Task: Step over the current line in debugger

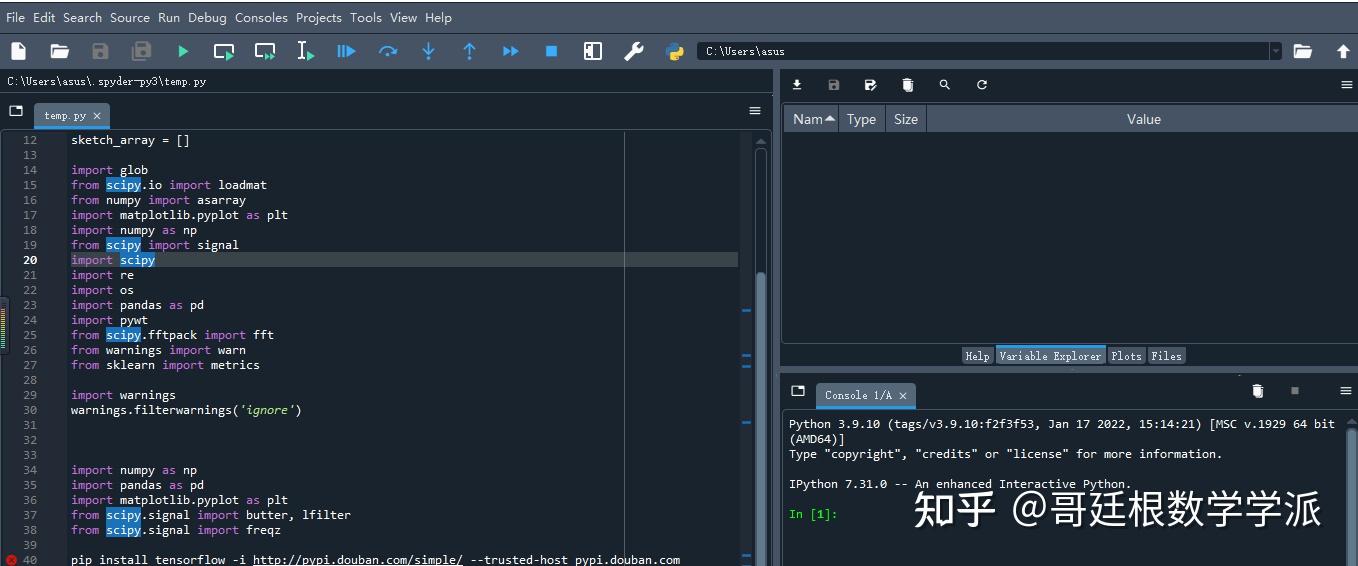Action: (388, 51)
